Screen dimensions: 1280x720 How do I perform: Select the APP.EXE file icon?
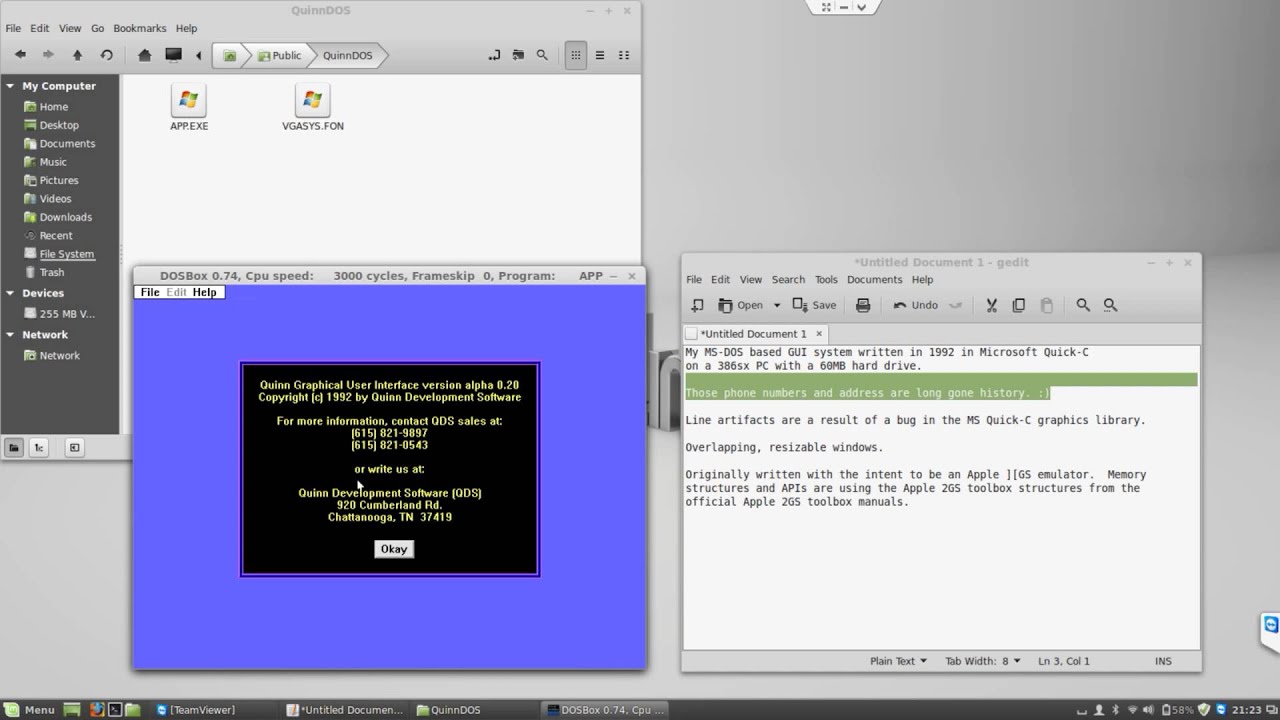[188, 100]
